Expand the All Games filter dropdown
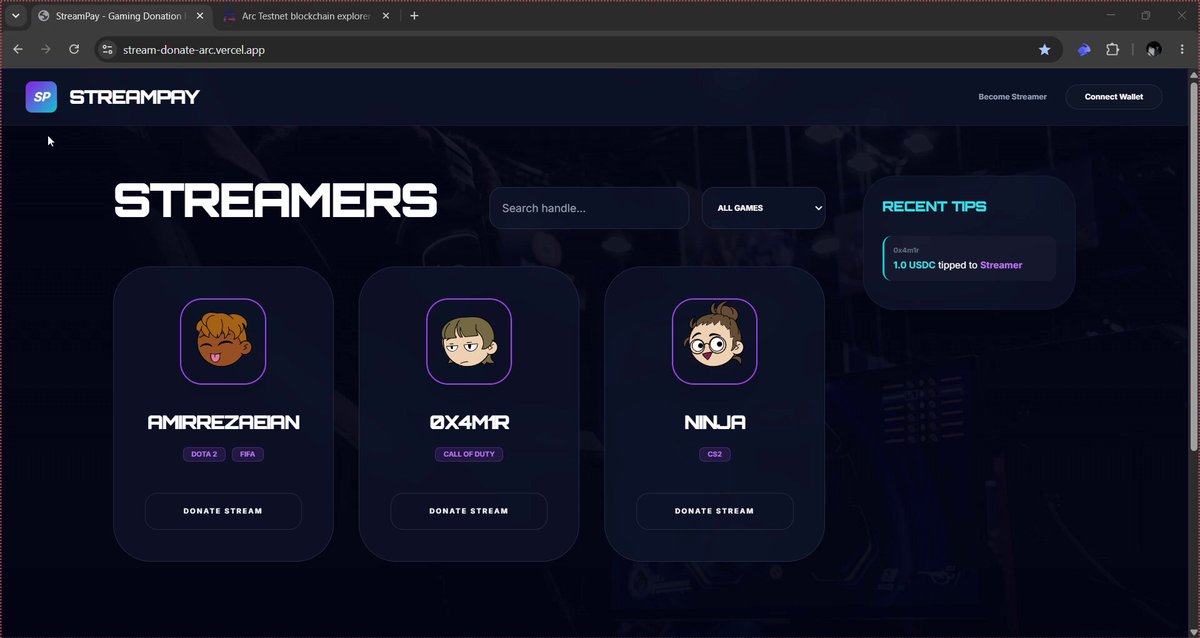 [764, 208]
